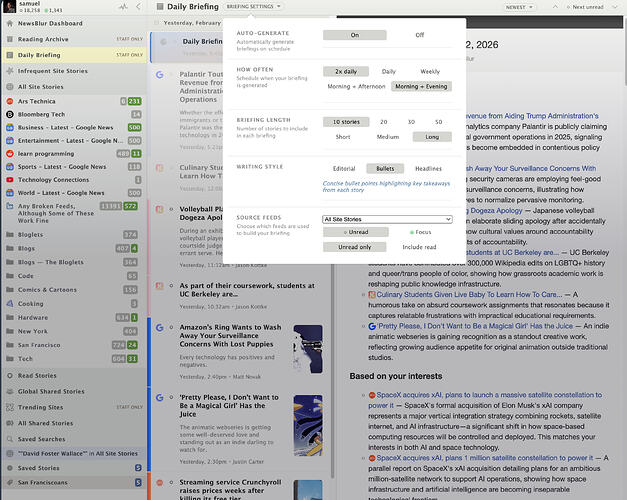The image size is (627, 500).
Task: Select 2x daily frequency
Action: [x=346, y=72]
